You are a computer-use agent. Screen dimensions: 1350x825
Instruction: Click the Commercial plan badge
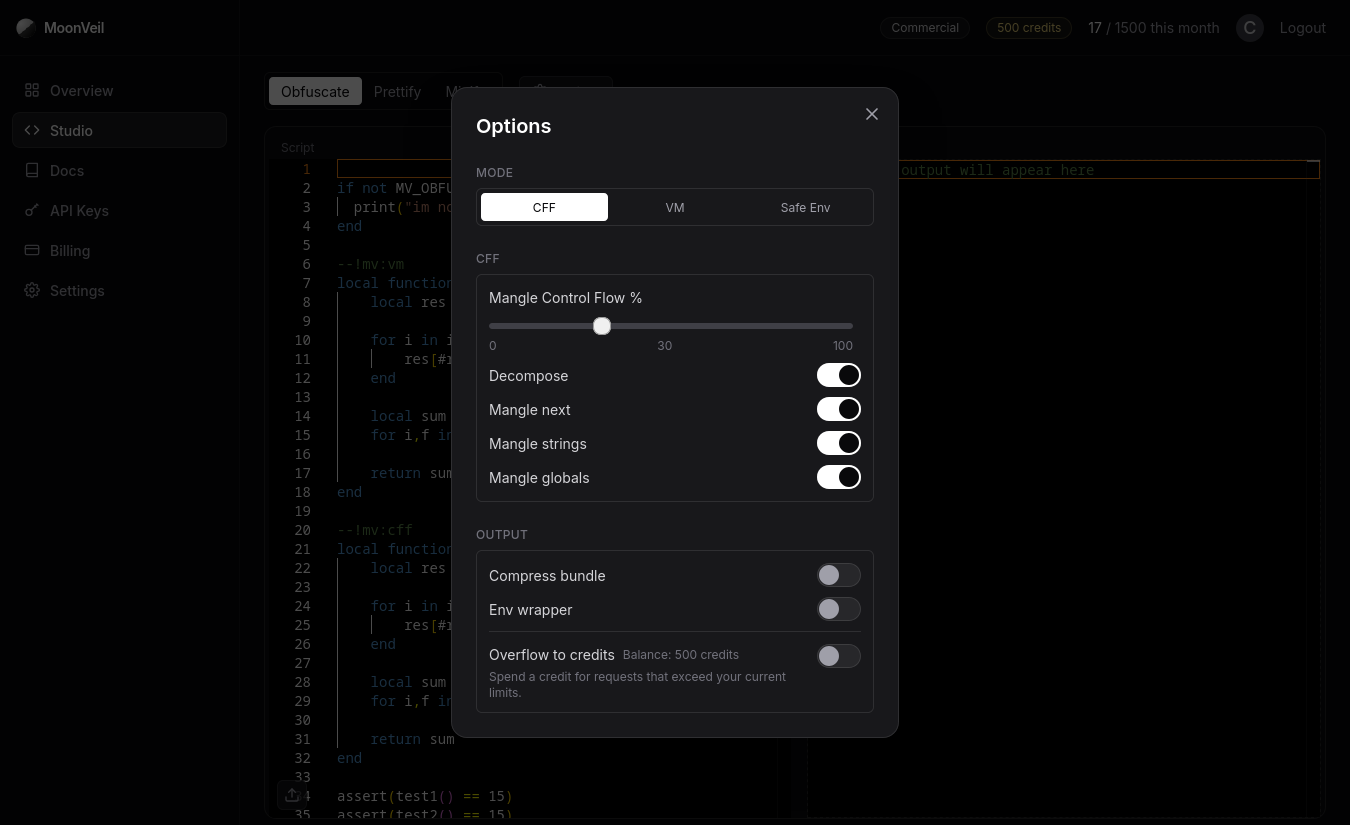coord(925,28)
